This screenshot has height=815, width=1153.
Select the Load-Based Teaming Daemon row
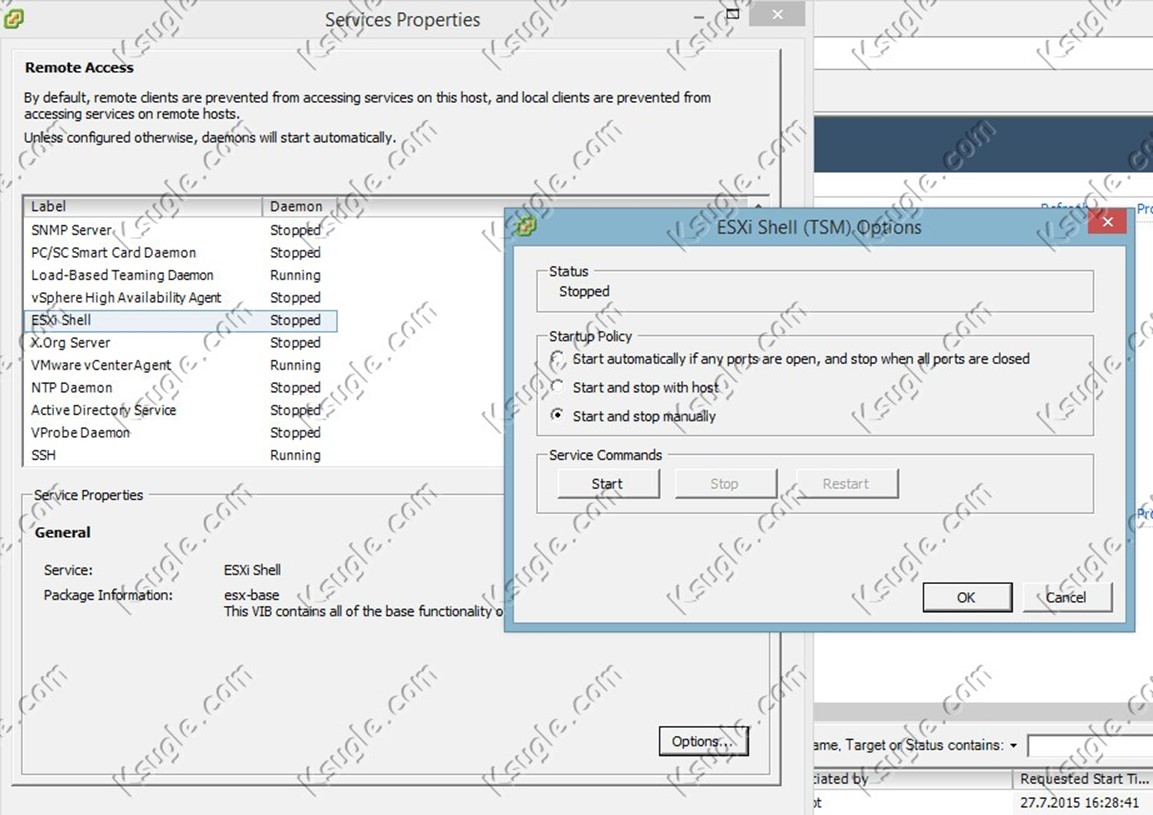point(180,275)
